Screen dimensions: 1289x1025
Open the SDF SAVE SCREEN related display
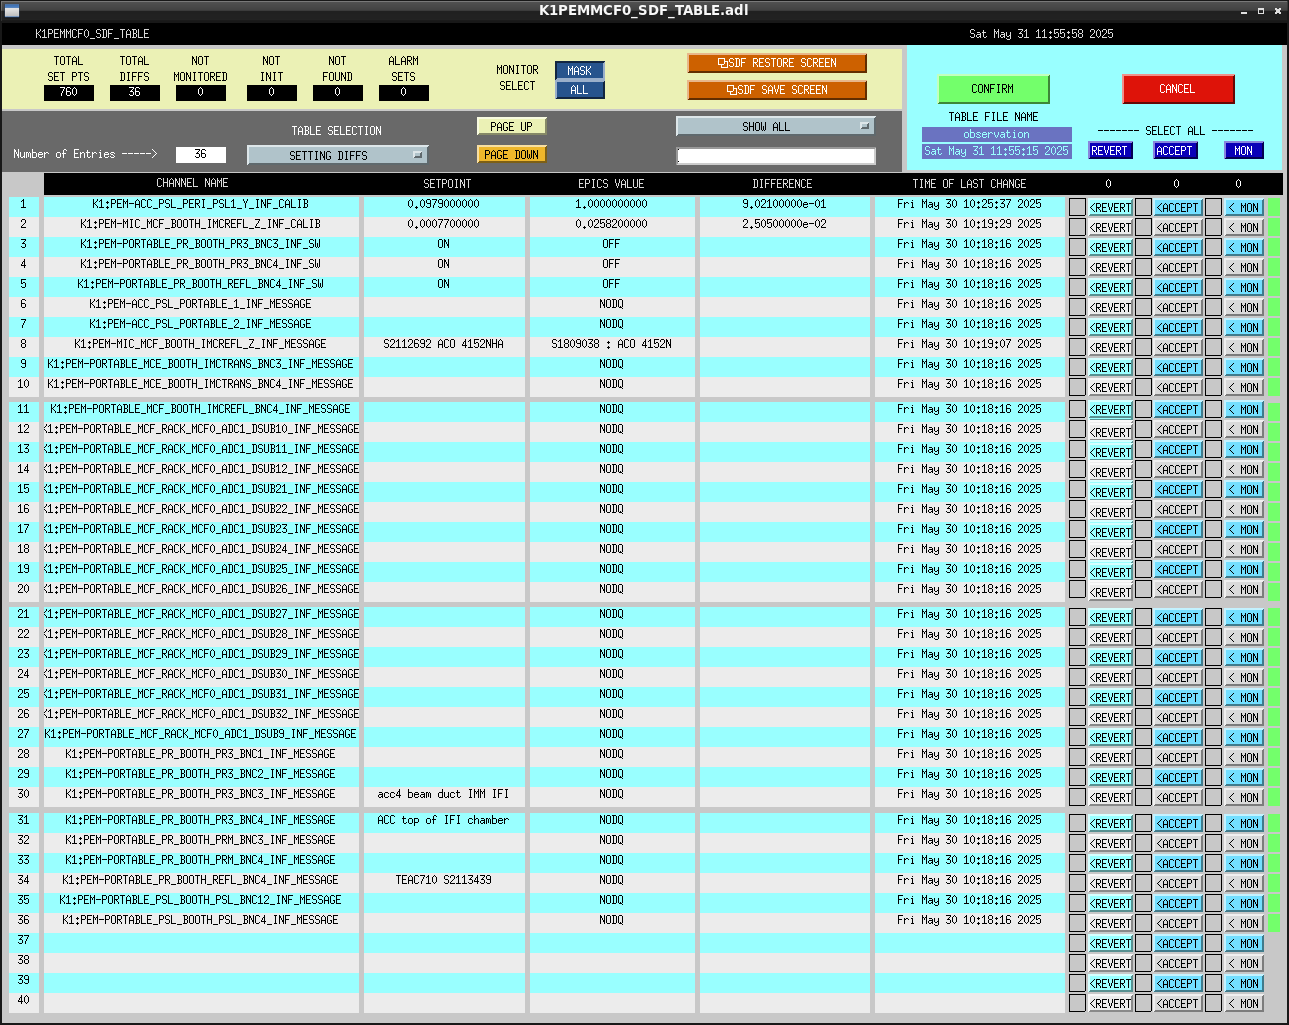(777, 90)
